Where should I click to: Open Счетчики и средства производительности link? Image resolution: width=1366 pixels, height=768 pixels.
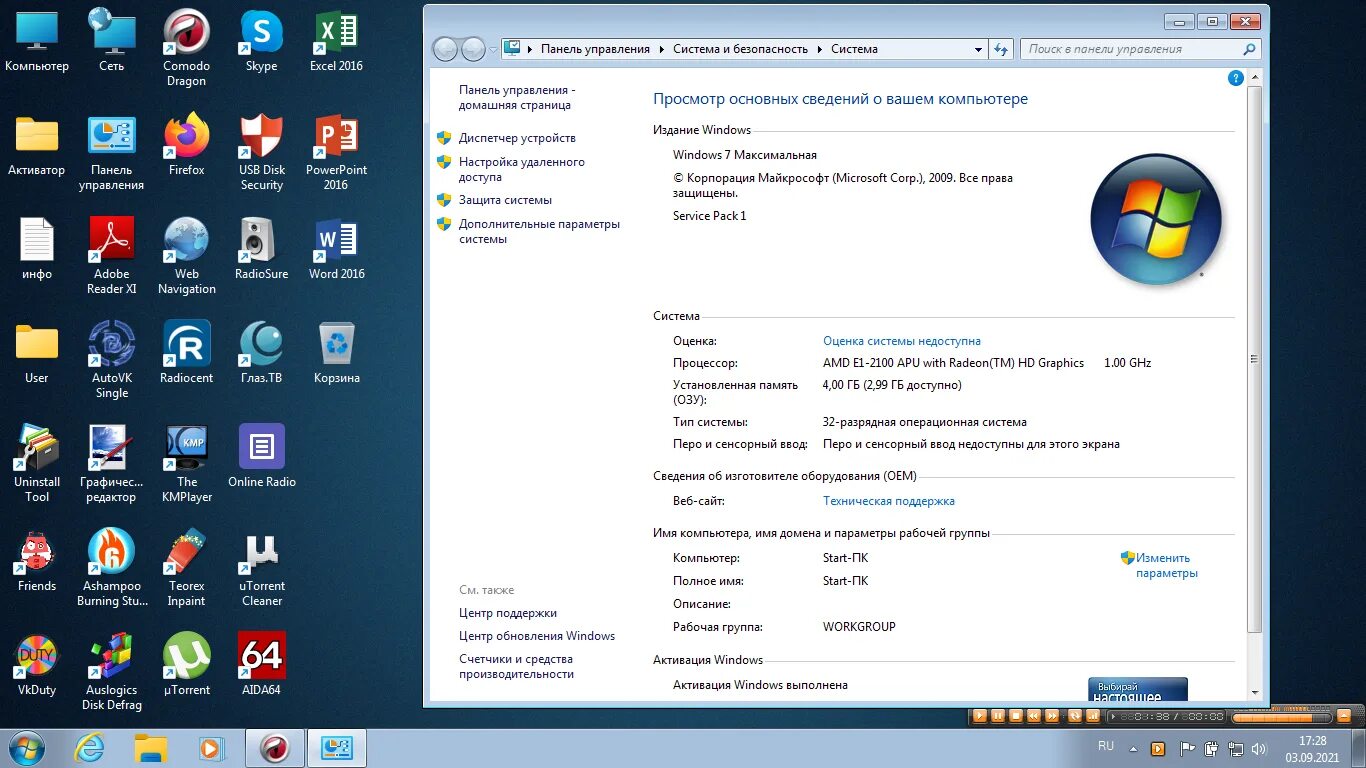[516, 666]
